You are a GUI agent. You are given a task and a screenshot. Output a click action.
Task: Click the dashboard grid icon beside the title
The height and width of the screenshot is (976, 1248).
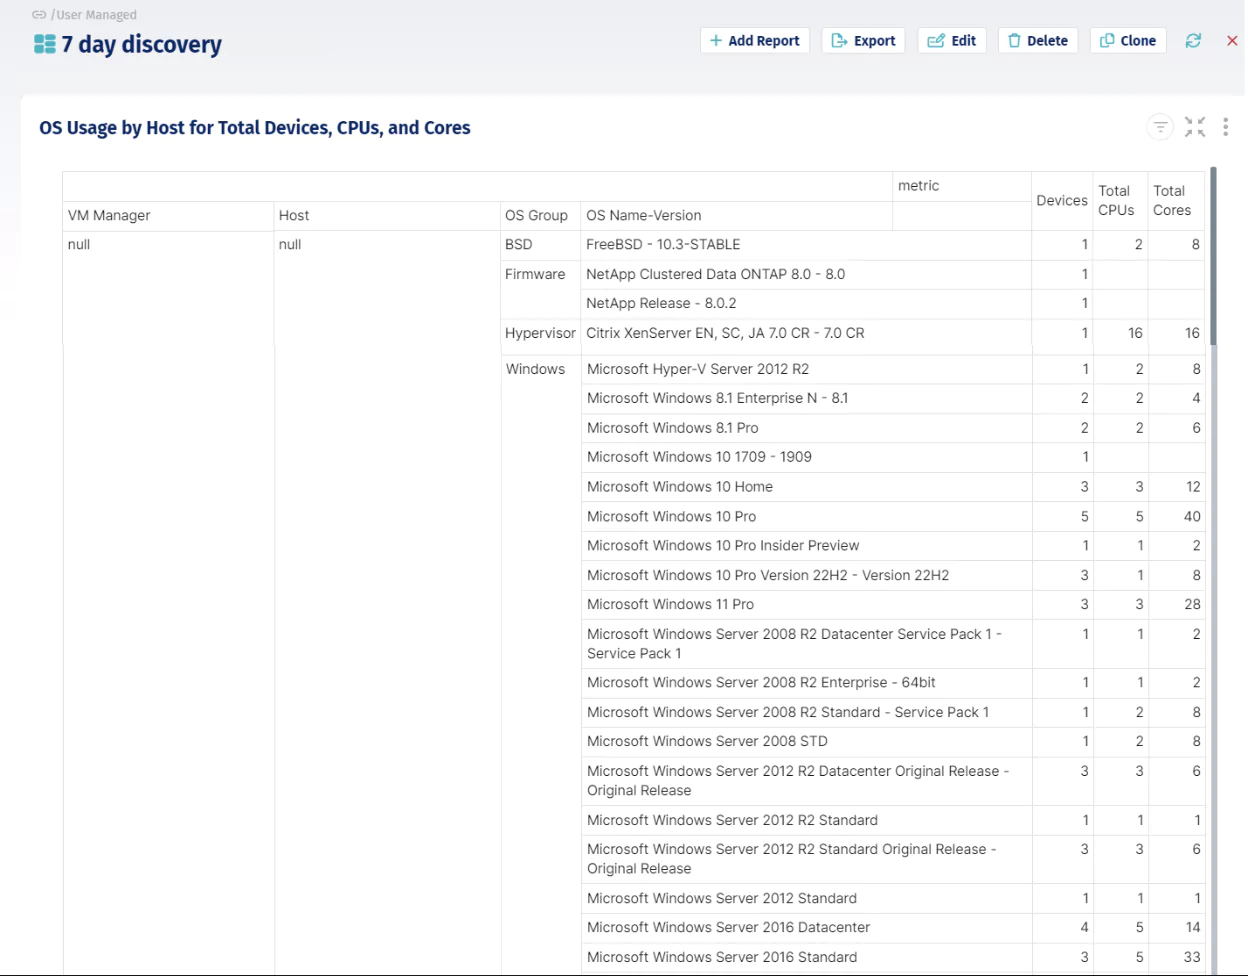click(x=45, y=44)
